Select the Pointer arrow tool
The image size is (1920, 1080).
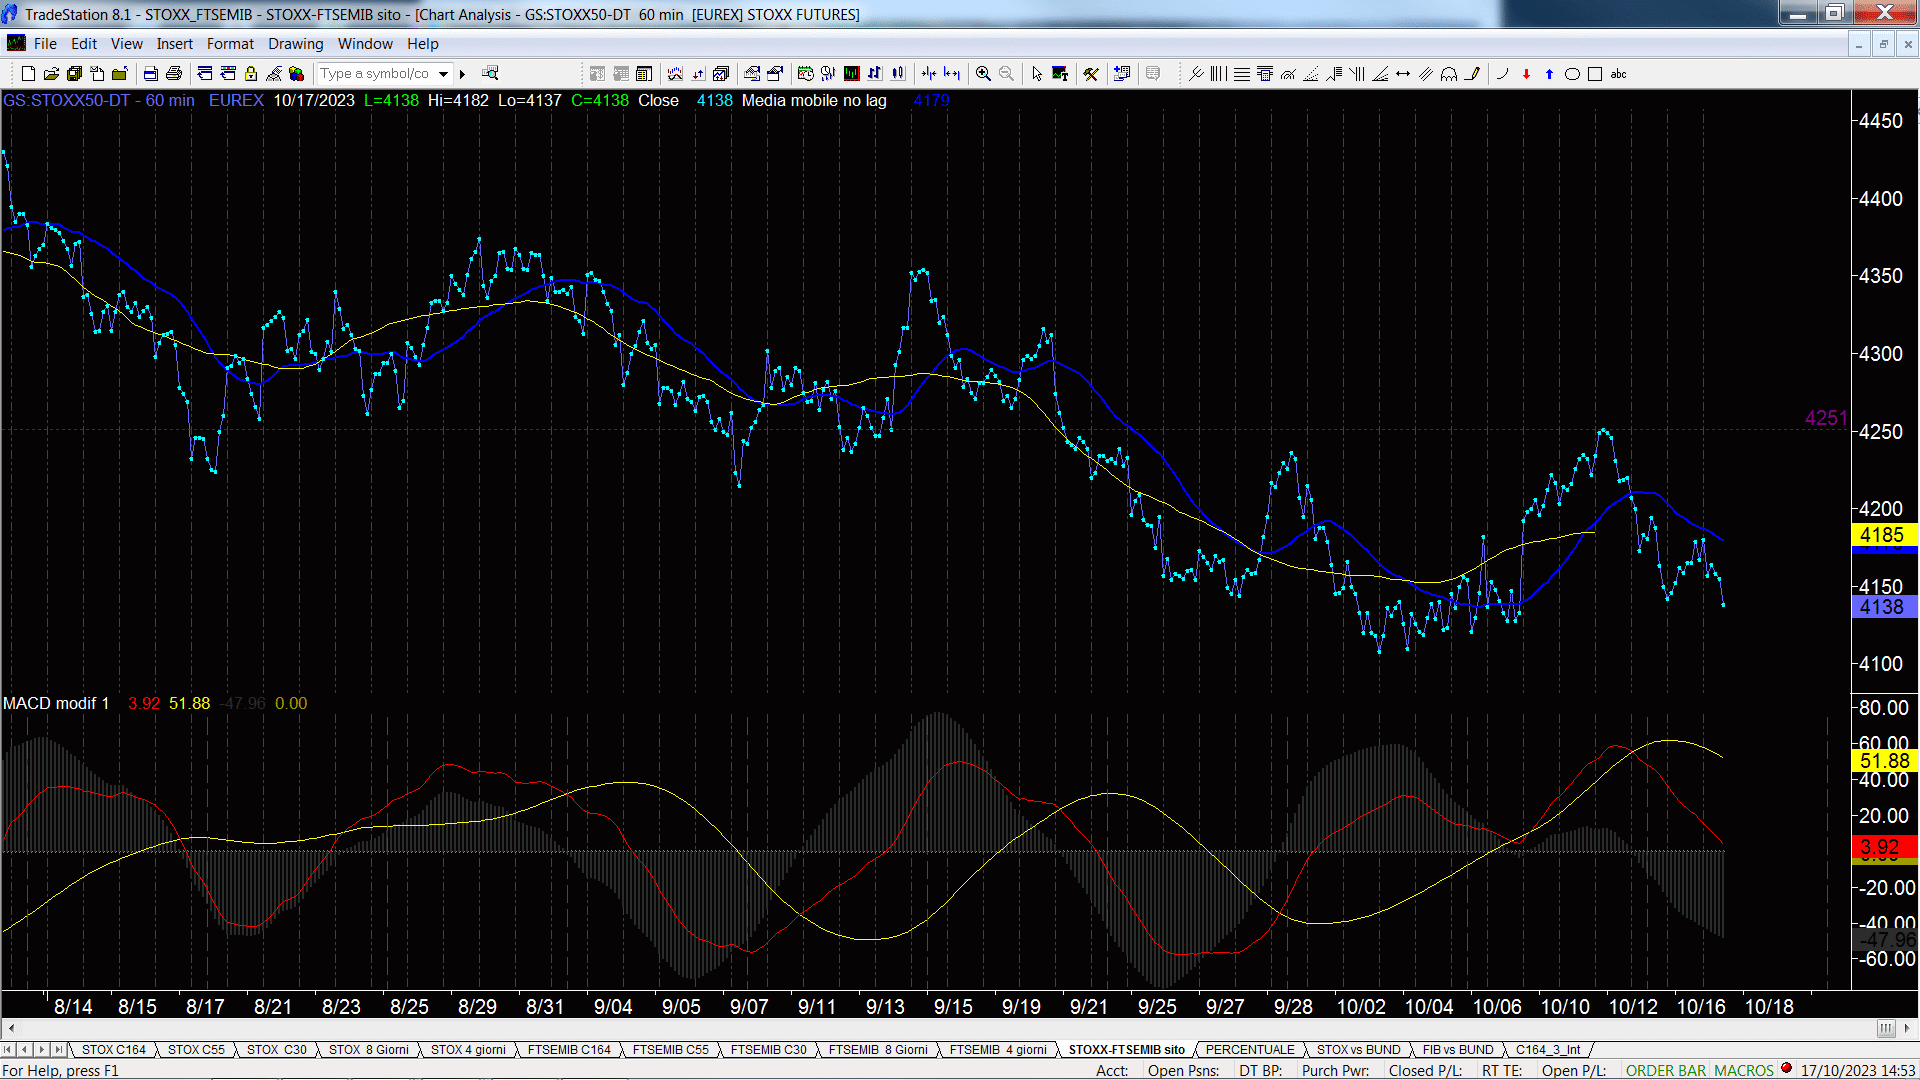tap(1037, 73)
